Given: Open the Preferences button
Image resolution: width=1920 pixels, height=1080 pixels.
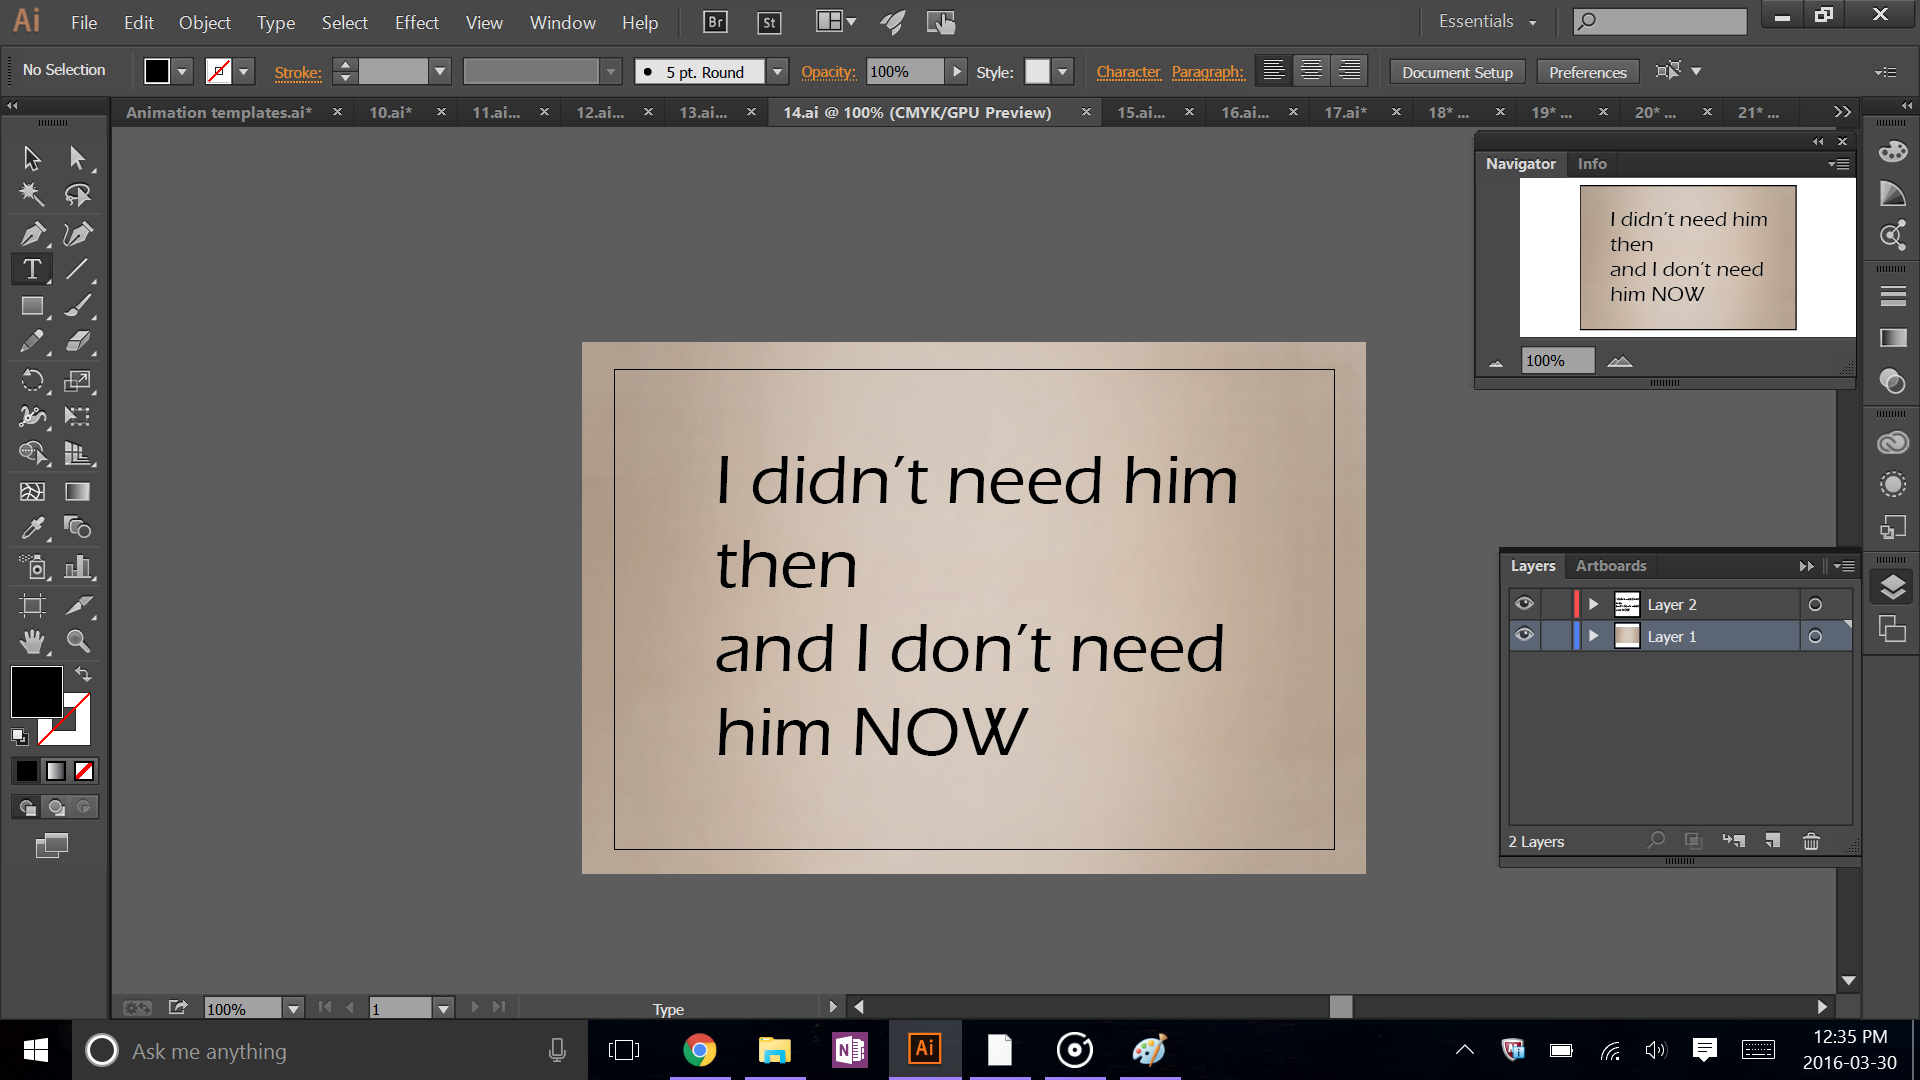Looking at the screenshot, I should click(x=1587, y=72).
